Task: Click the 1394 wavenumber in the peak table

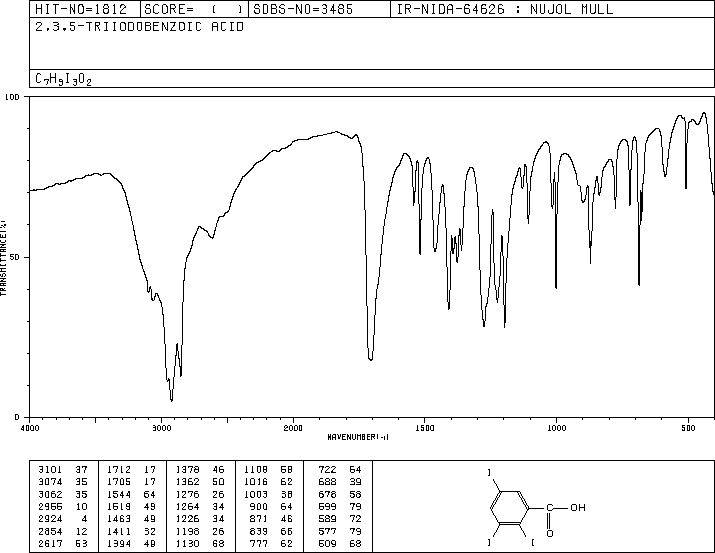Action: point(119,543)
